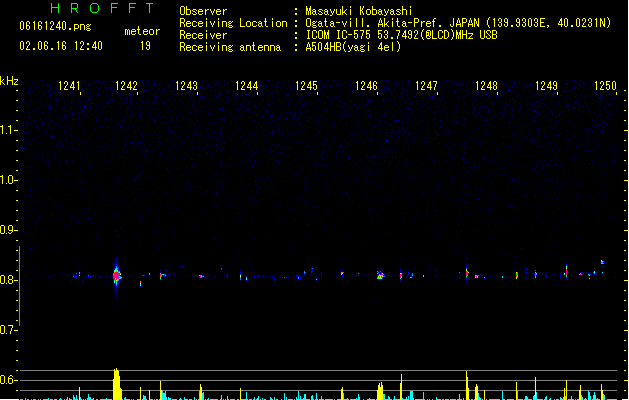Click the 1250 time axis marker
This screenshot has width=629, height=400.
point(605,86)
